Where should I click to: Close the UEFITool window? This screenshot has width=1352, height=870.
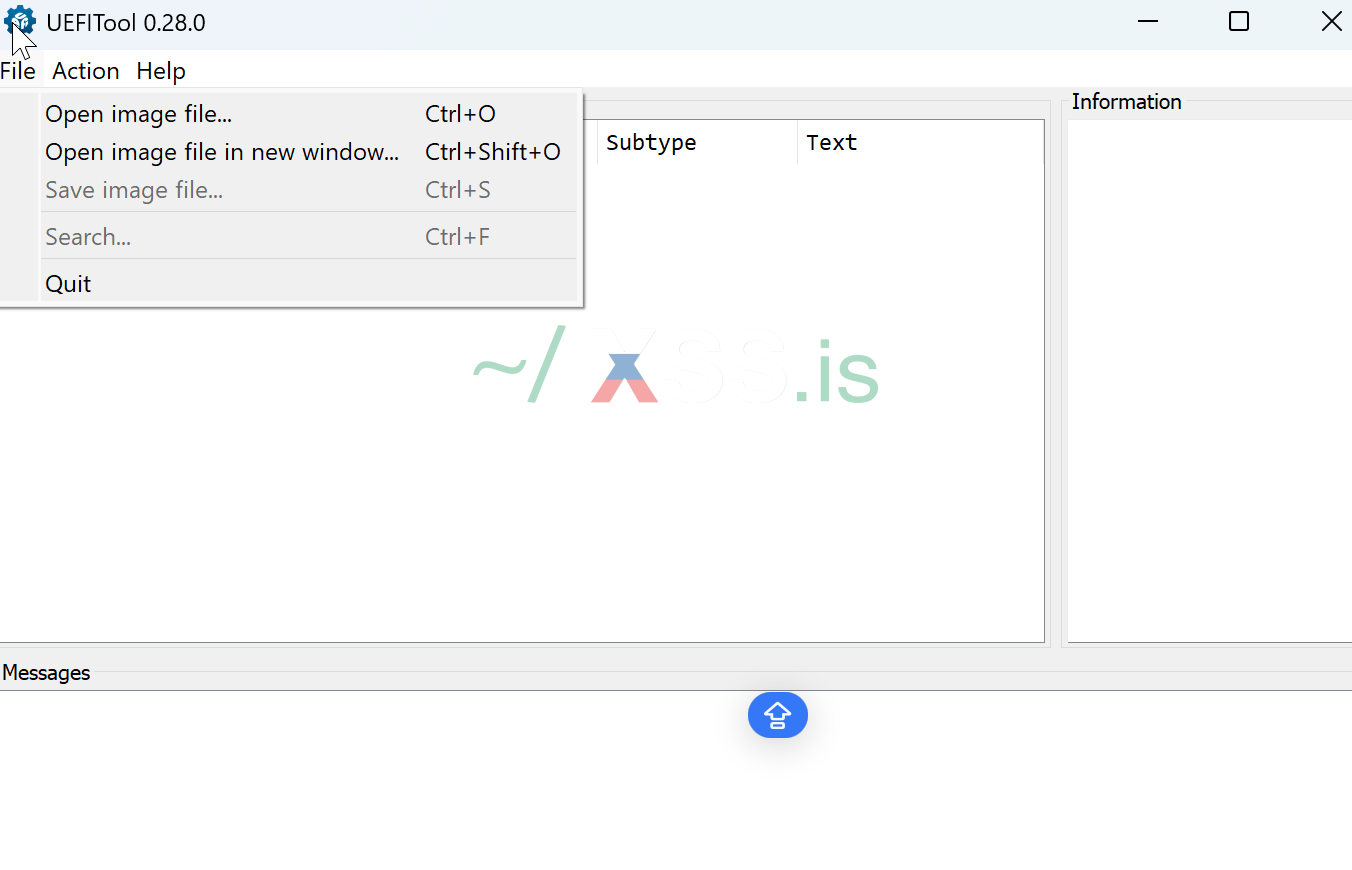[1330, 22]
